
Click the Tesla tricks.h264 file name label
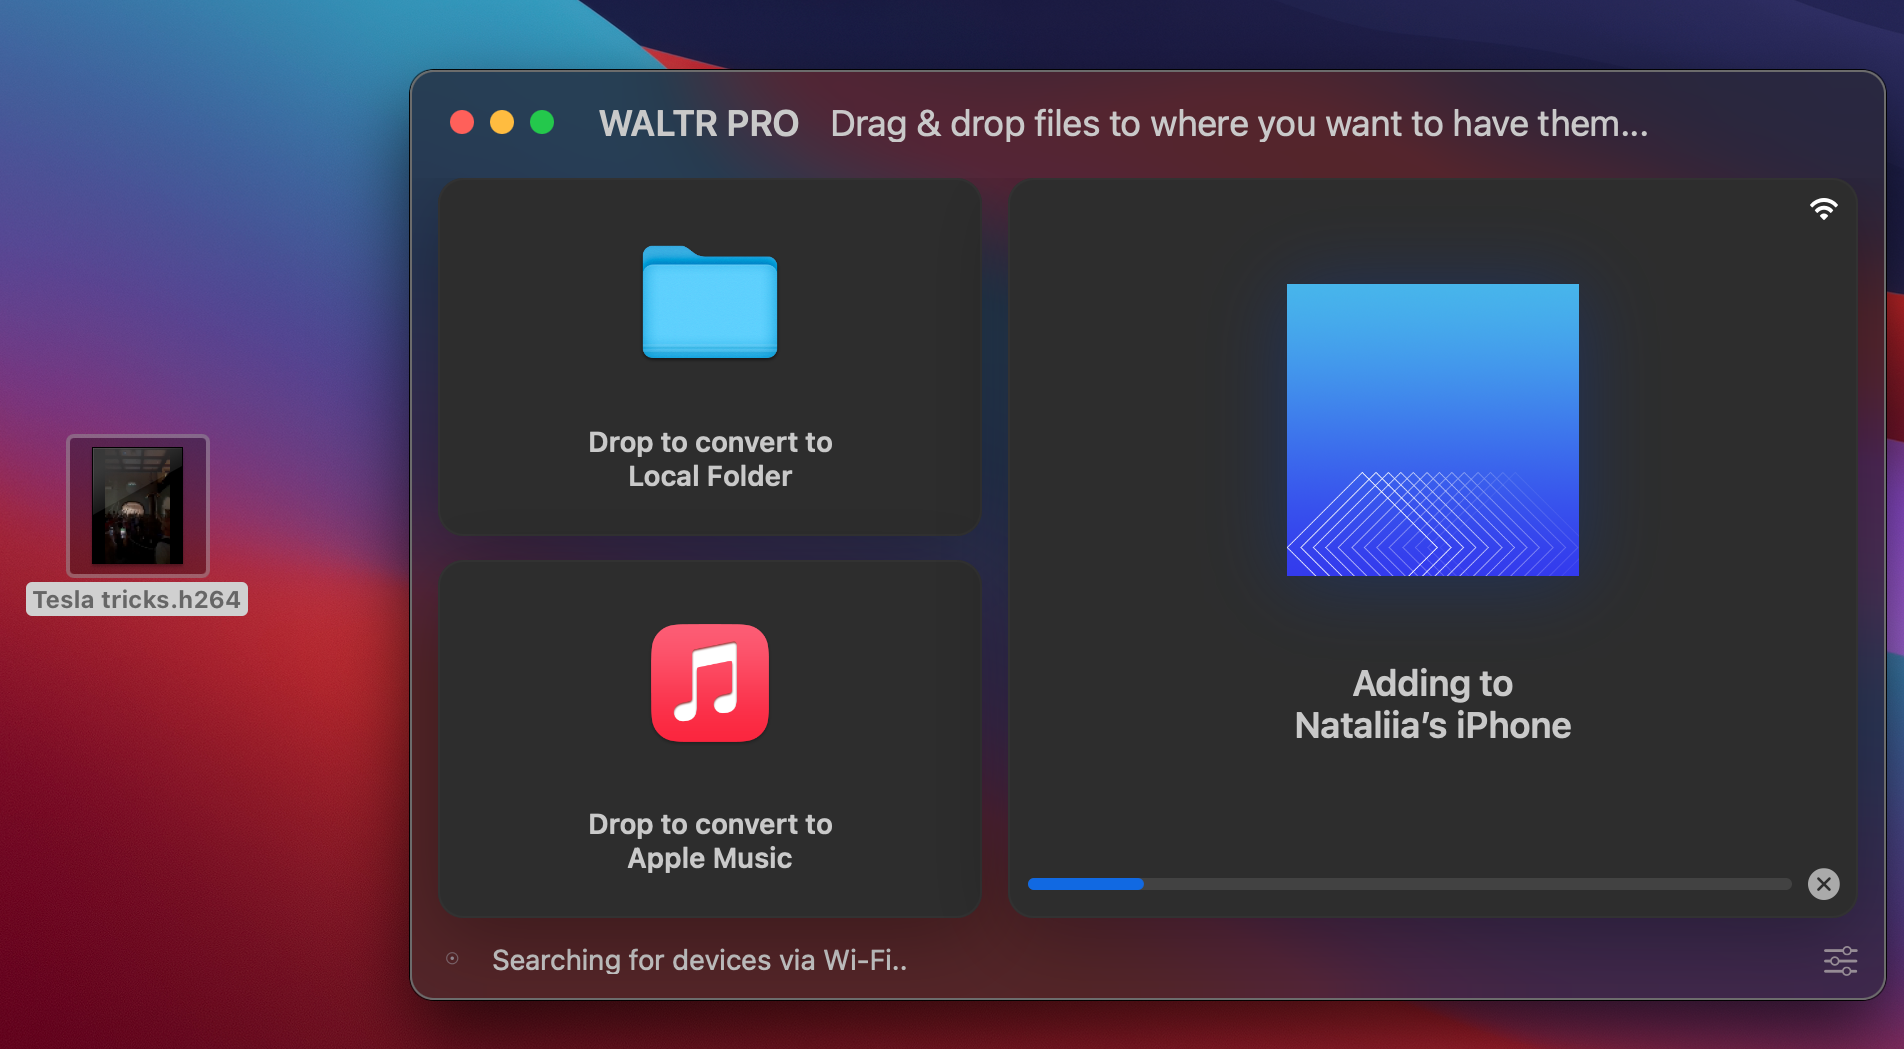pos(137,599)
